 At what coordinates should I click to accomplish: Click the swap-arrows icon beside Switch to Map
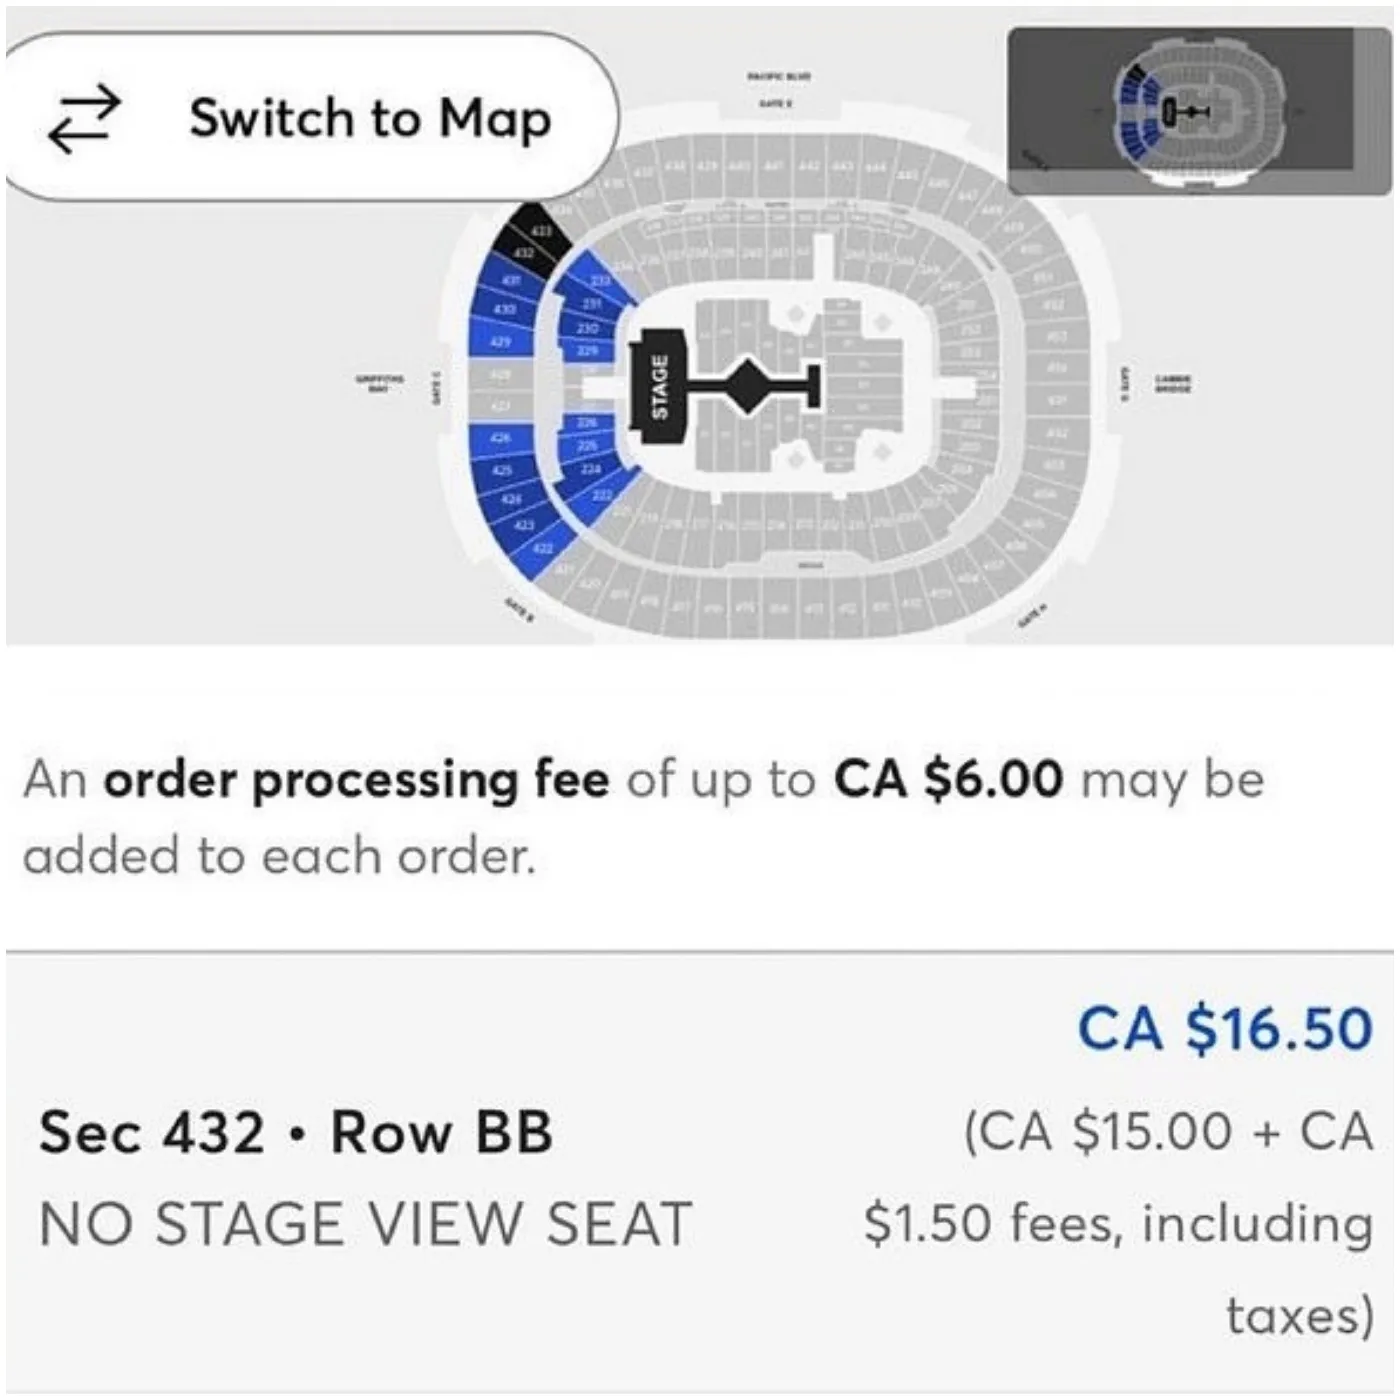[x=85, y=115]
